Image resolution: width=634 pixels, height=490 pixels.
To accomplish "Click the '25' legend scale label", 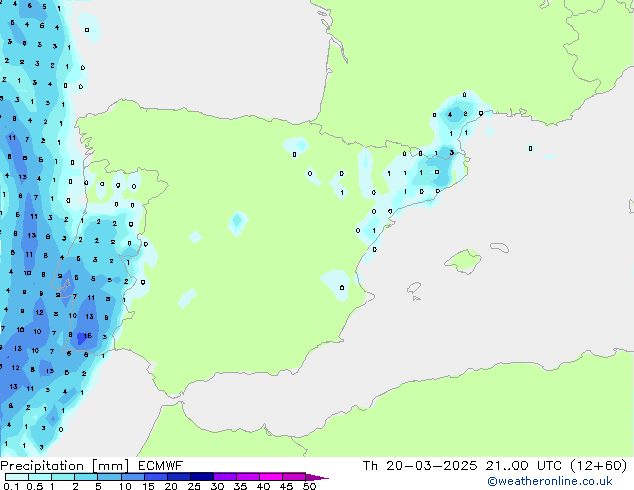I will pyautogui.click(x=194, y=486).
